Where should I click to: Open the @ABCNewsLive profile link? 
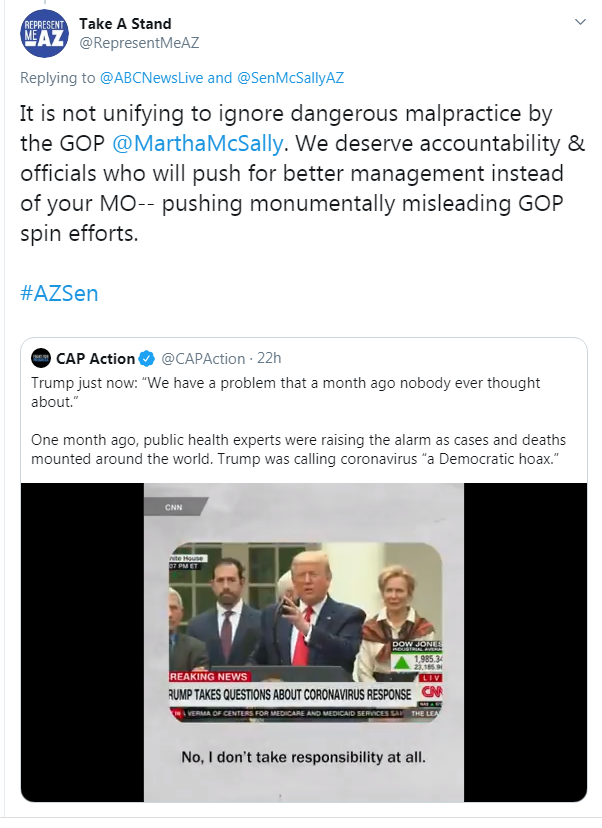(151, 77)
